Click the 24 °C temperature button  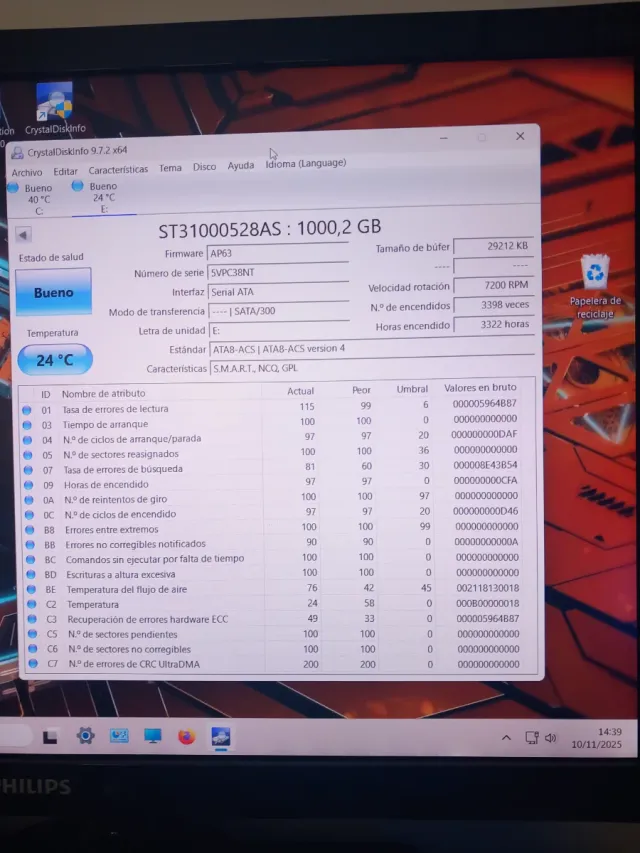click(x=55, y=360)
